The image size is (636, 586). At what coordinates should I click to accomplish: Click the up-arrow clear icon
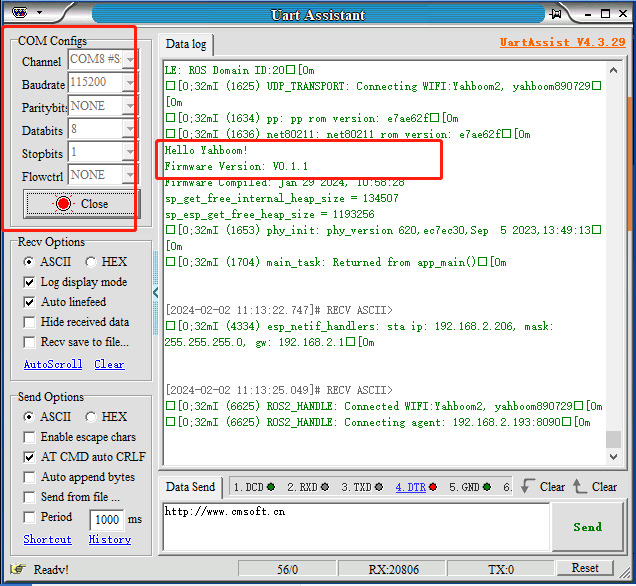click(x=579, y=486)
